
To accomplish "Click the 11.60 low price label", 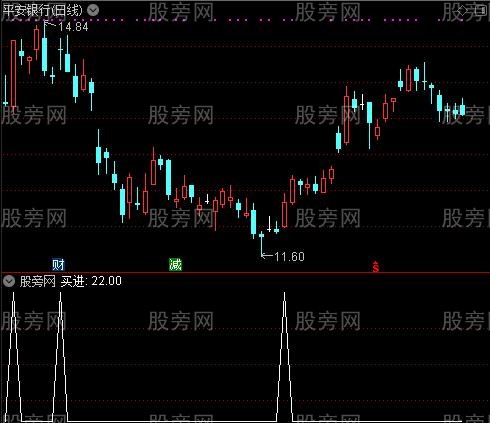I will click(x=289, y=256).
